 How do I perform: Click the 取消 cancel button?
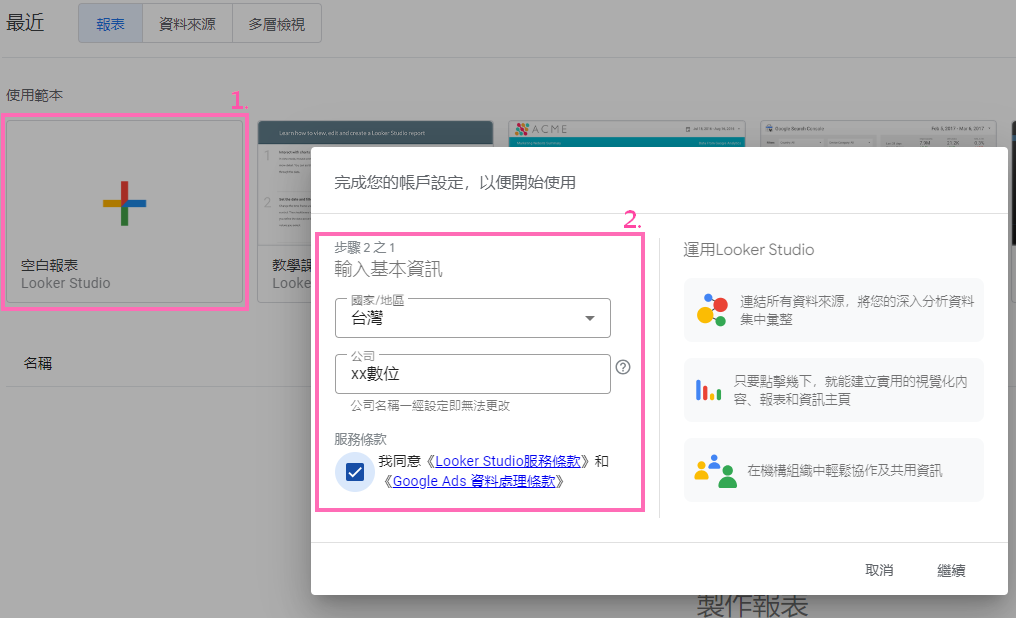[x=879, y=570]
